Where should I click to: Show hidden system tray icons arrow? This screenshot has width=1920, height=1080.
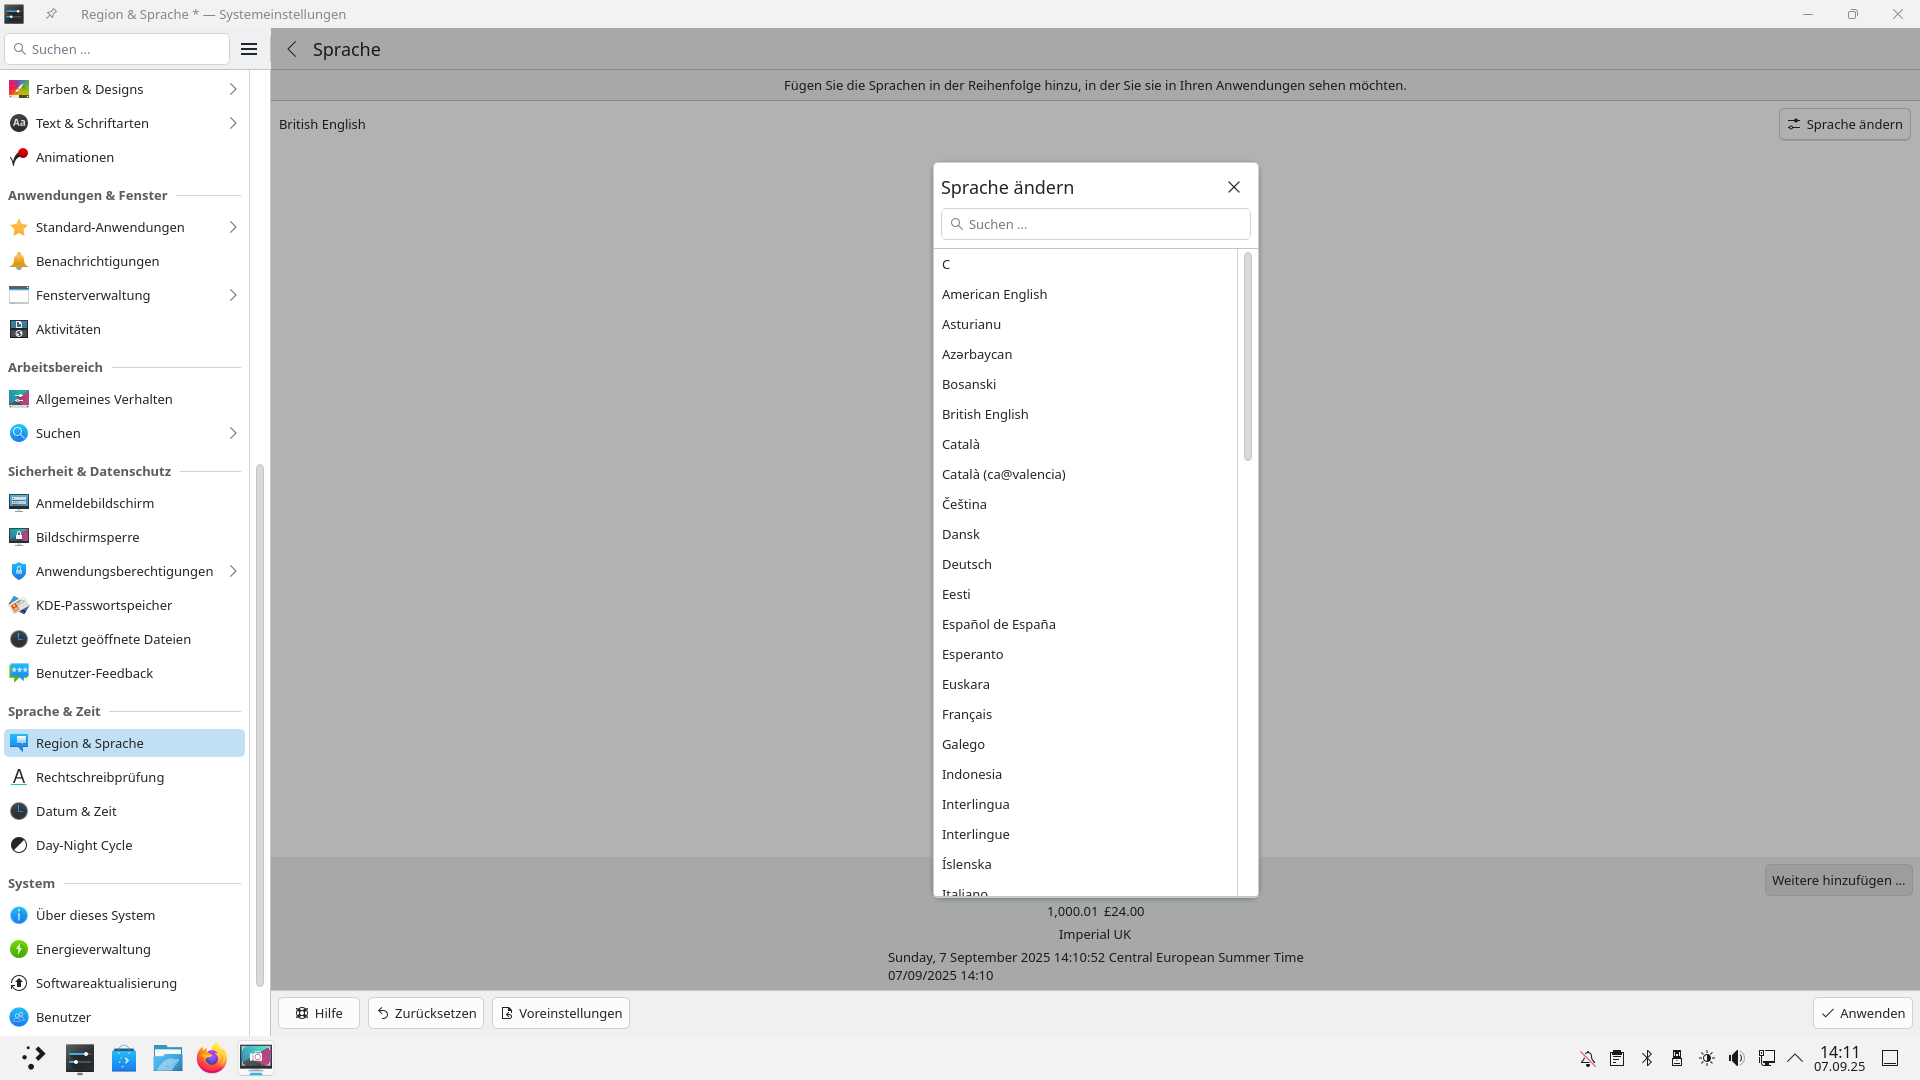pos(1795,1058)
